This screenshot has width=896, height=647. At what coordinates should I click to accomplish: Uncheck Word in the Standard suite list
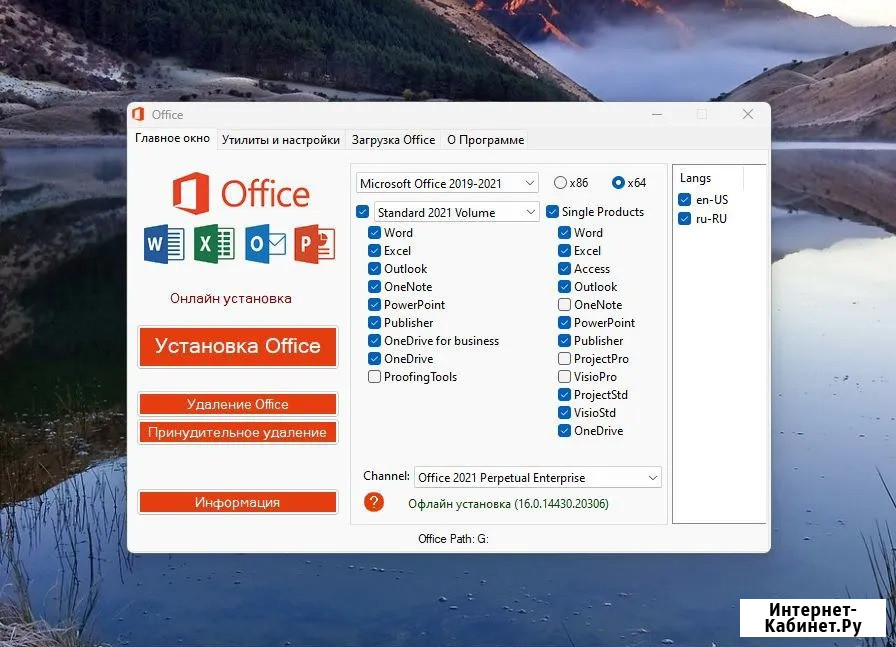point(374,233)
